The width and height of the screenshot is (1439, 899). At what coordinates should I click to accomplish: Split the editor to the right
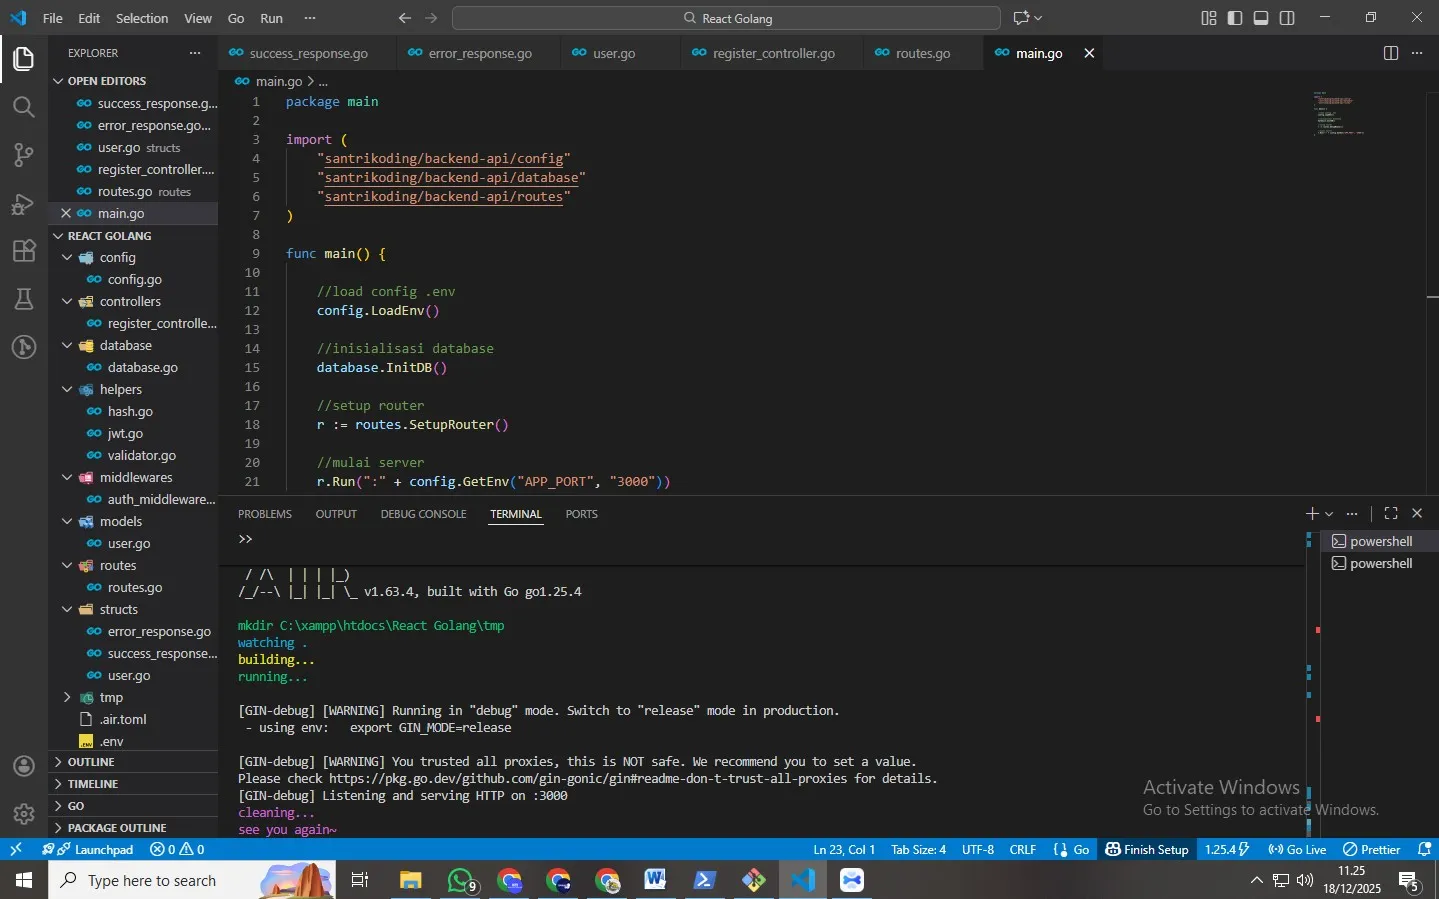[1391, 53]
